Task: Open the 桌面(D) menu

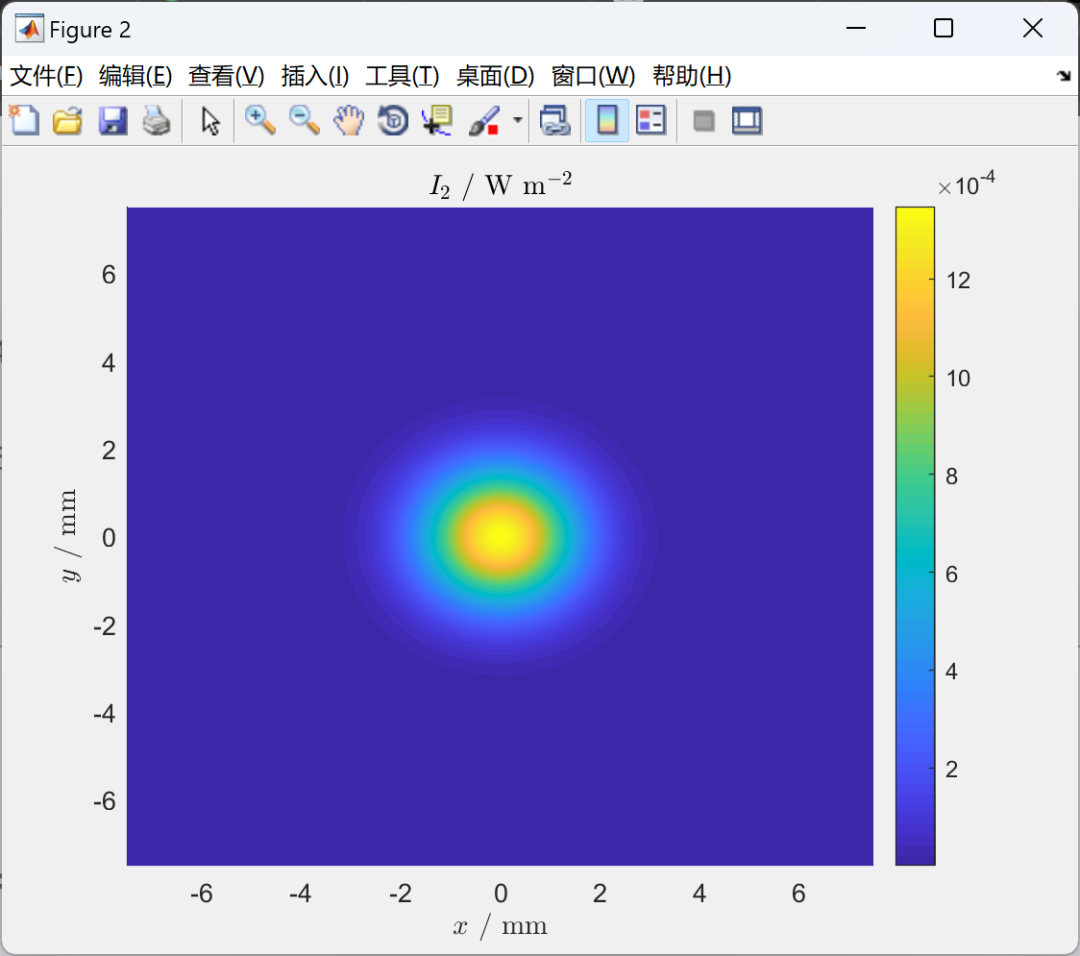Action: 495,76
